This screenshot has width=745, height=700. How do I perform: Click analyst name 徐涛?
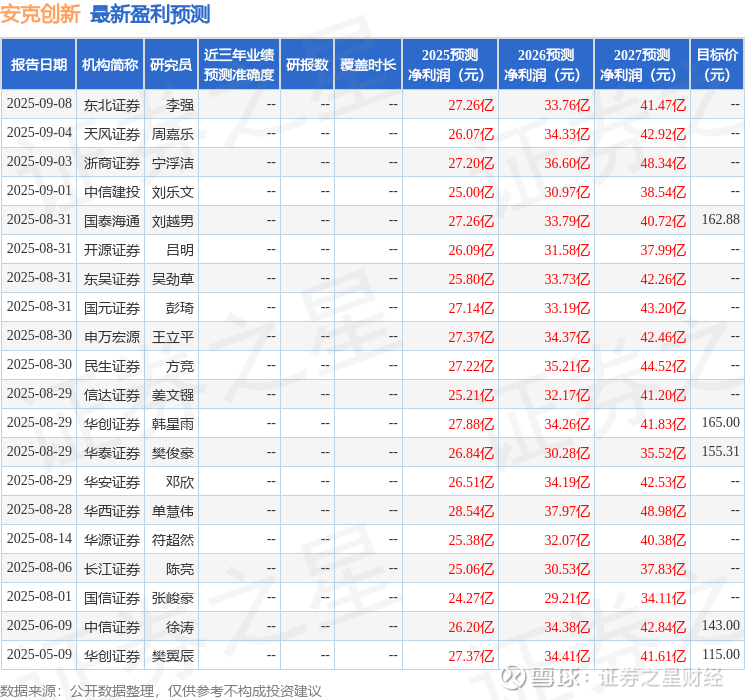180,627
